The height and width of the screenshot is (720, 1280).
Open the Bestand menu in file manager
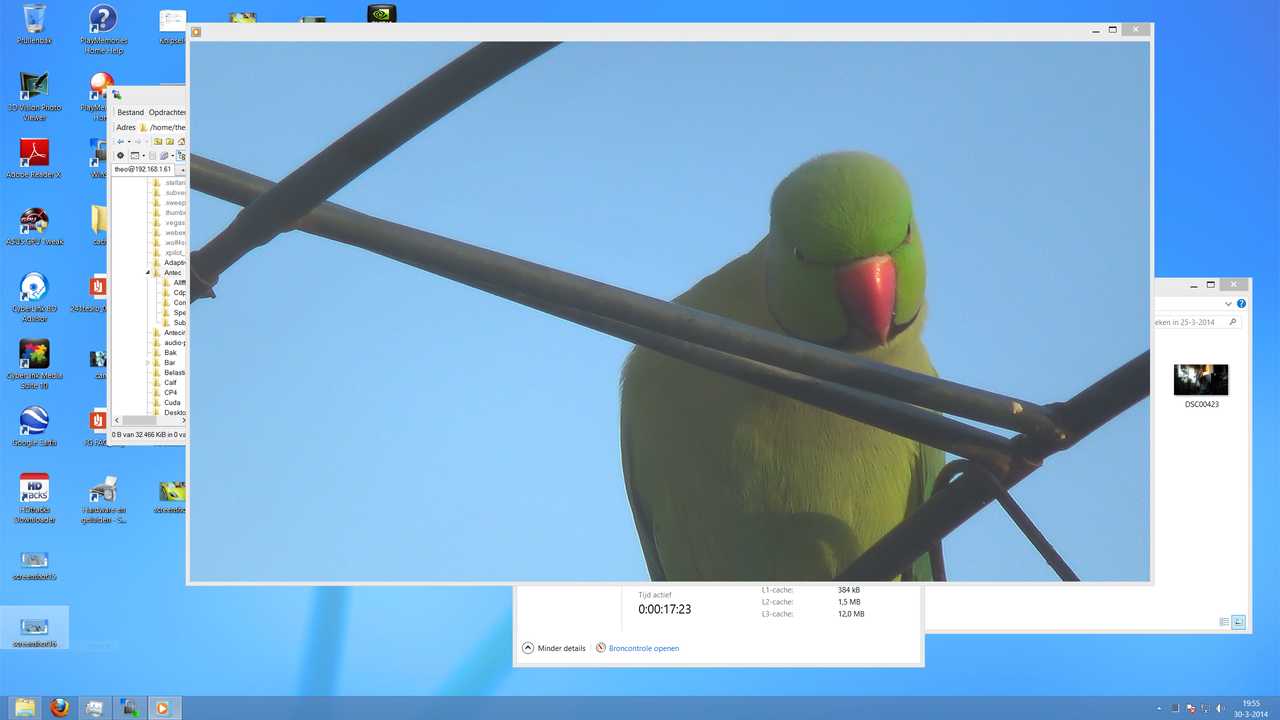point(131,113)
